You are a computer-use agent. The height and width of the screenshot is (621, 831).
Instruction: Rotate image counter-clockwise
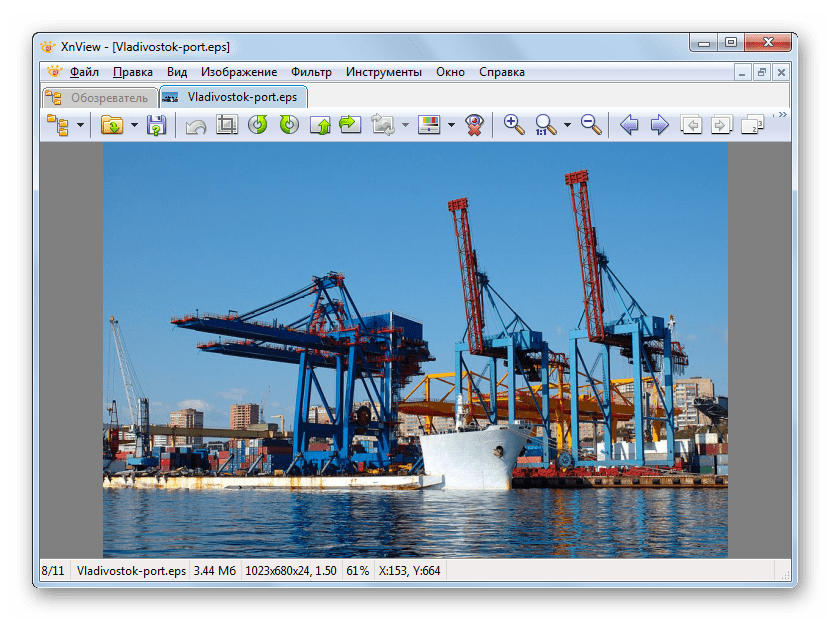[258, 125]
